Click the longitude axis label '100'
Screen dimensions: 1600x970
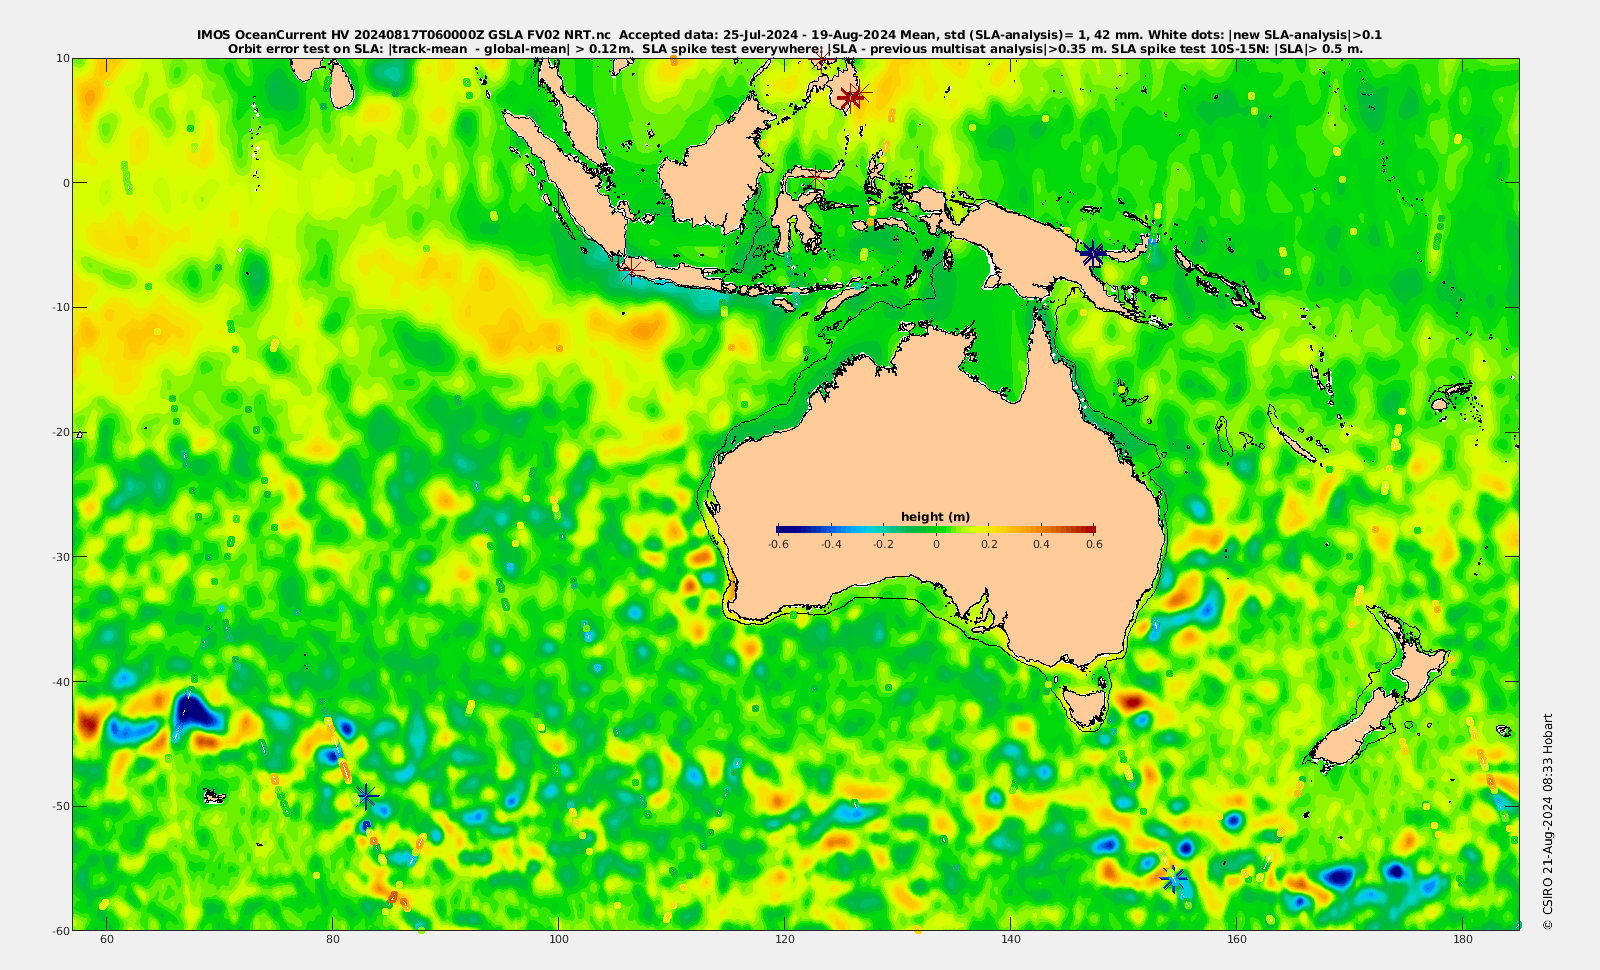tap(559, 940)
